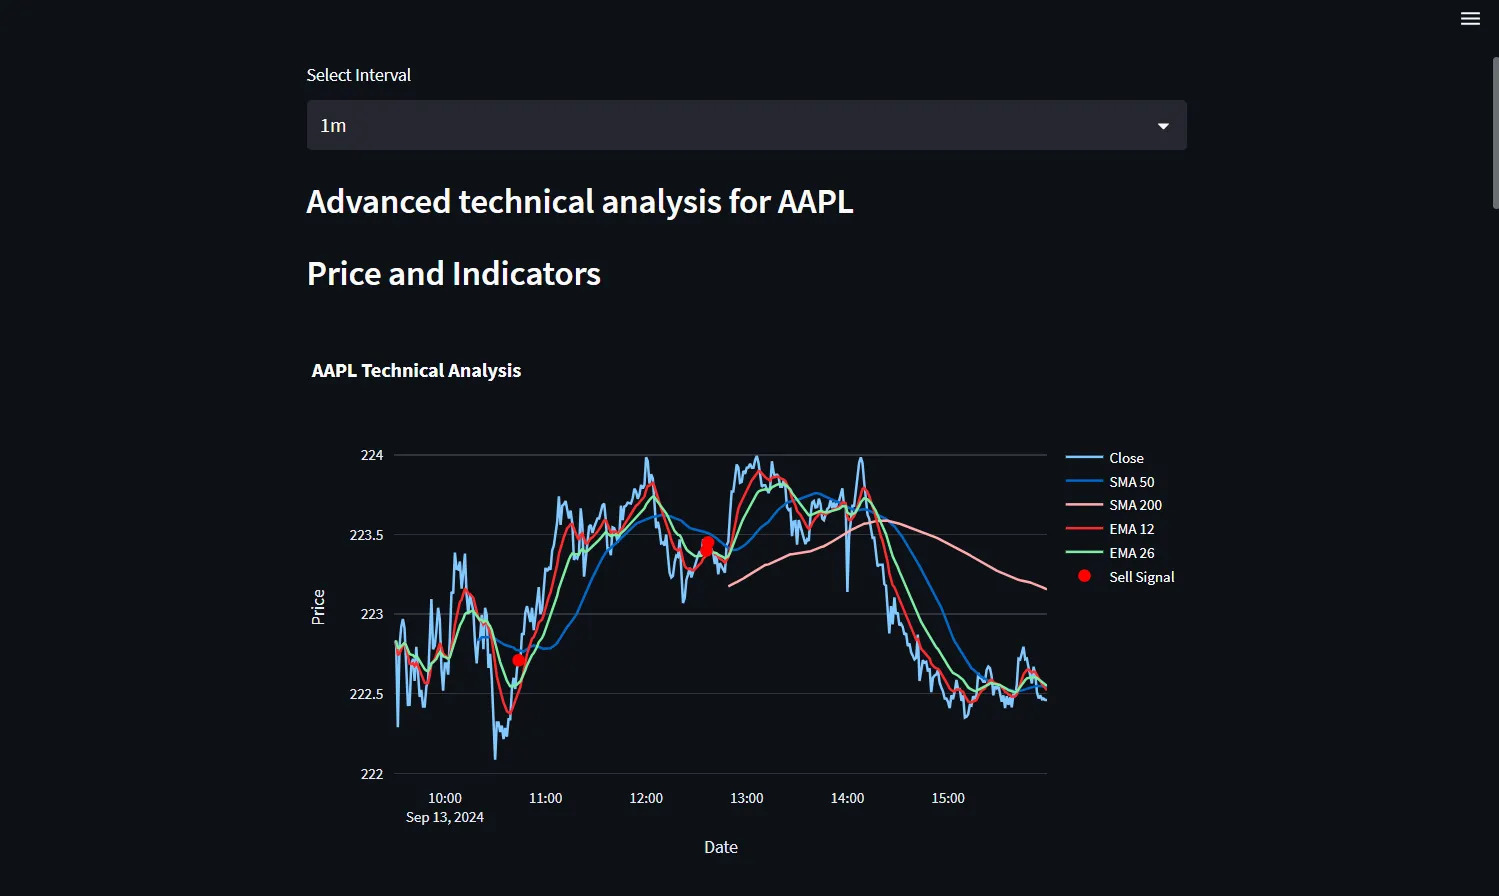Click the 224 y-axis tick label
This screenshot has width=1499, height=896.
372,455
